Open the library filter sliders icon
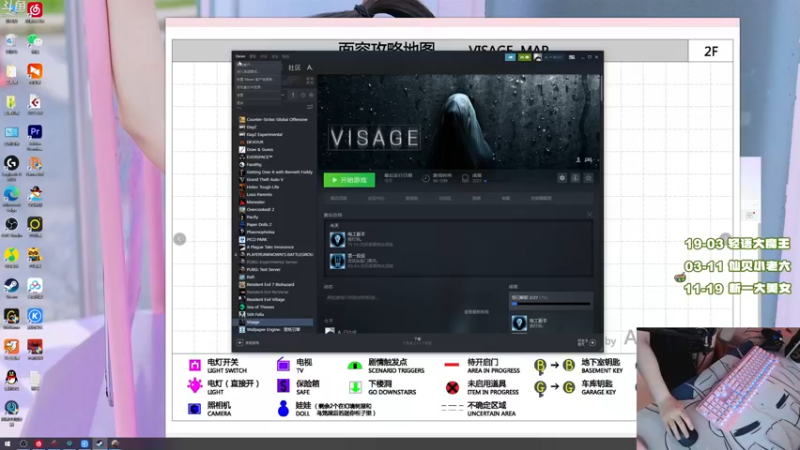The height and width of the screenshot is (450, 800). click(310, 107)
